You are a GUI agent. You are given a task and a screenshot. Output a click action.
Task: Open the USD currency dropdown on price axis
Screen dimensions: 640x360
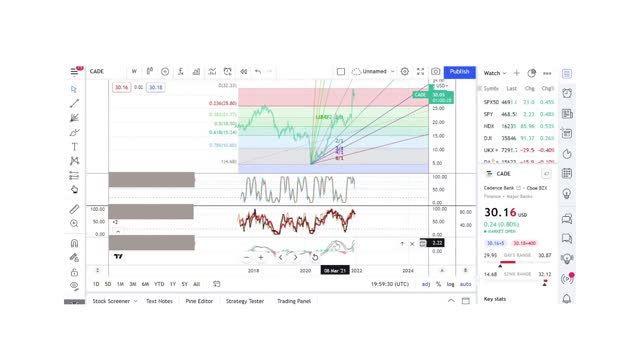tap(442, 86)
